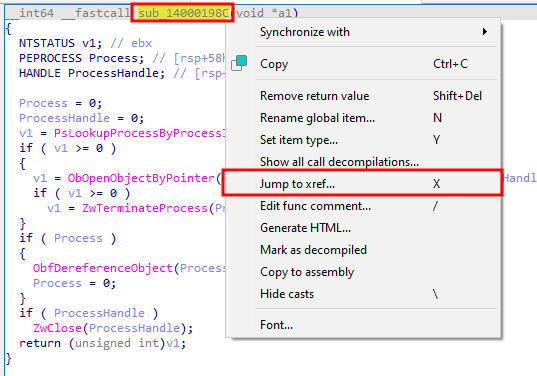Viewport: 537px width, 376px height.
Task: Open Set item type... dialog
Action: (x=363, y=140)
